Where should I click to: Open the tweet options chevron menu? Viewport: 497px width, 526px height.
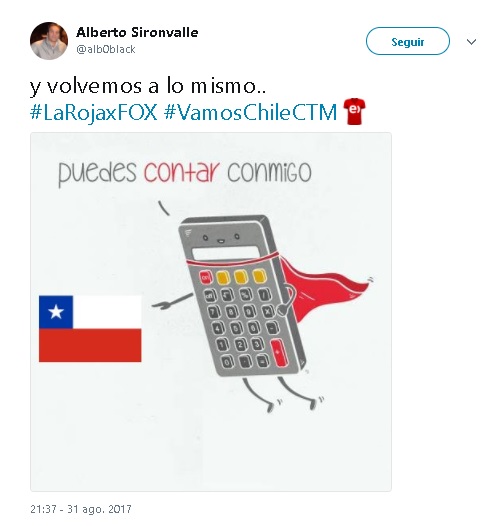pyautogui.click(x=472, y=42)
